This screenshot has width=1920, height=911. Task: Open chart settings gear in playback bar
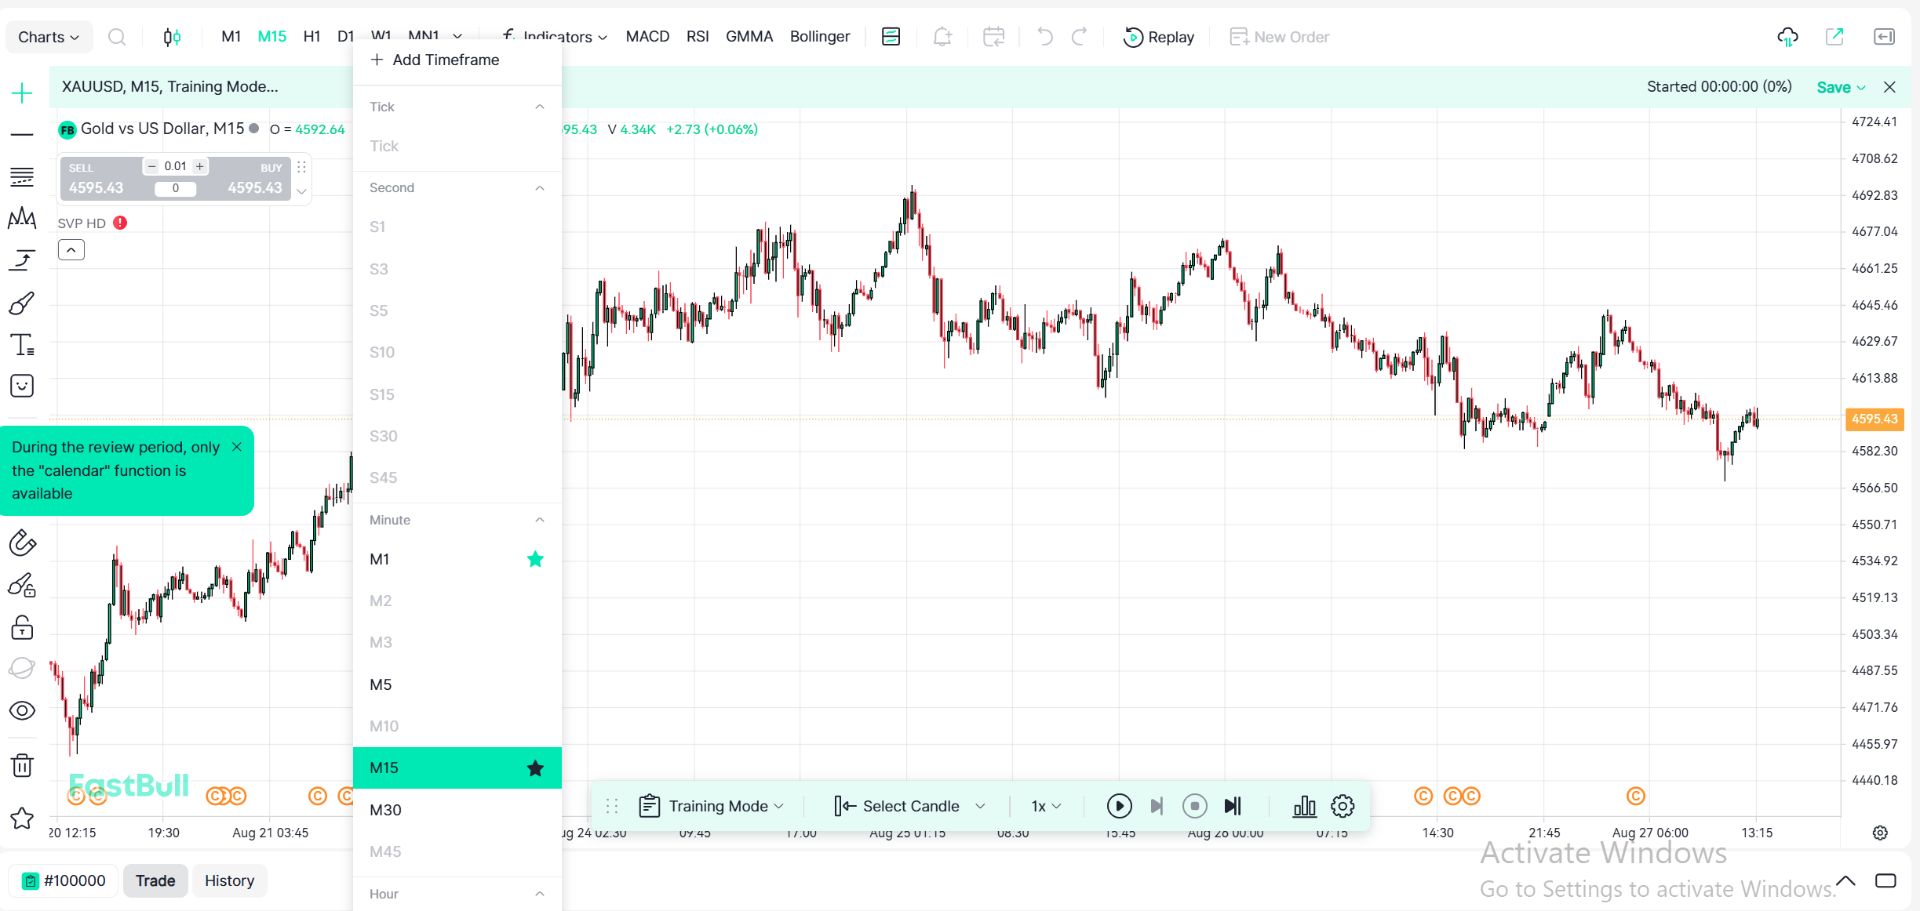click(x=1343, y=806)
